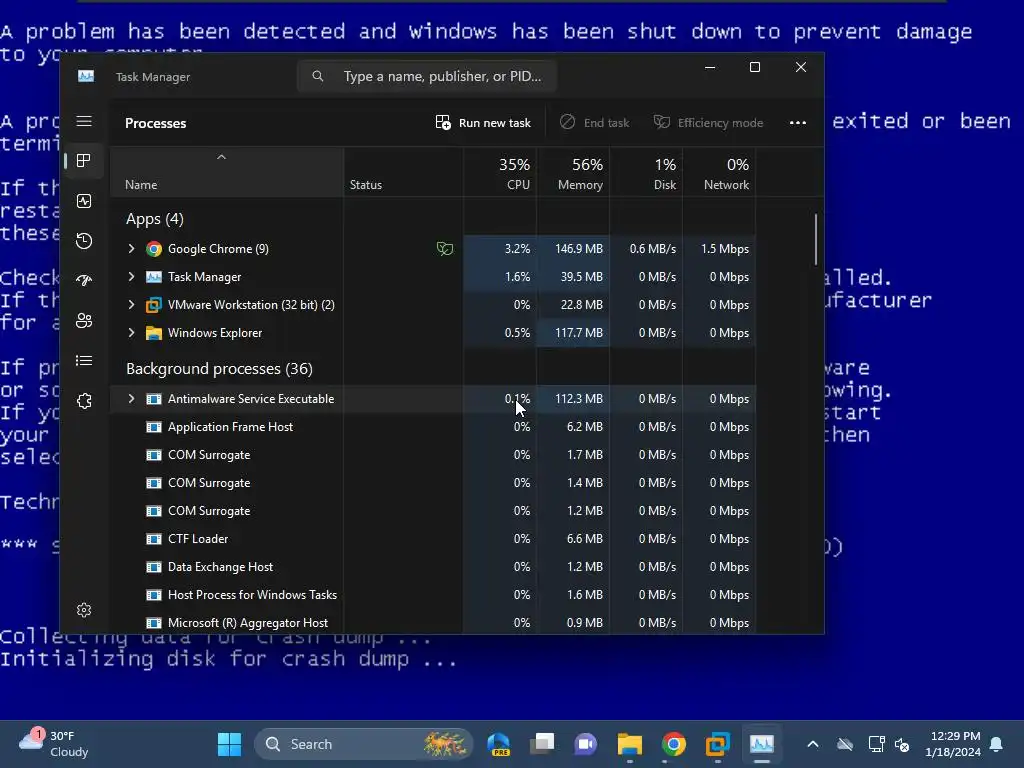Open the weather widget showing 30°F Cloudy
The image size is (1024, 768).
tap(54, 744)
